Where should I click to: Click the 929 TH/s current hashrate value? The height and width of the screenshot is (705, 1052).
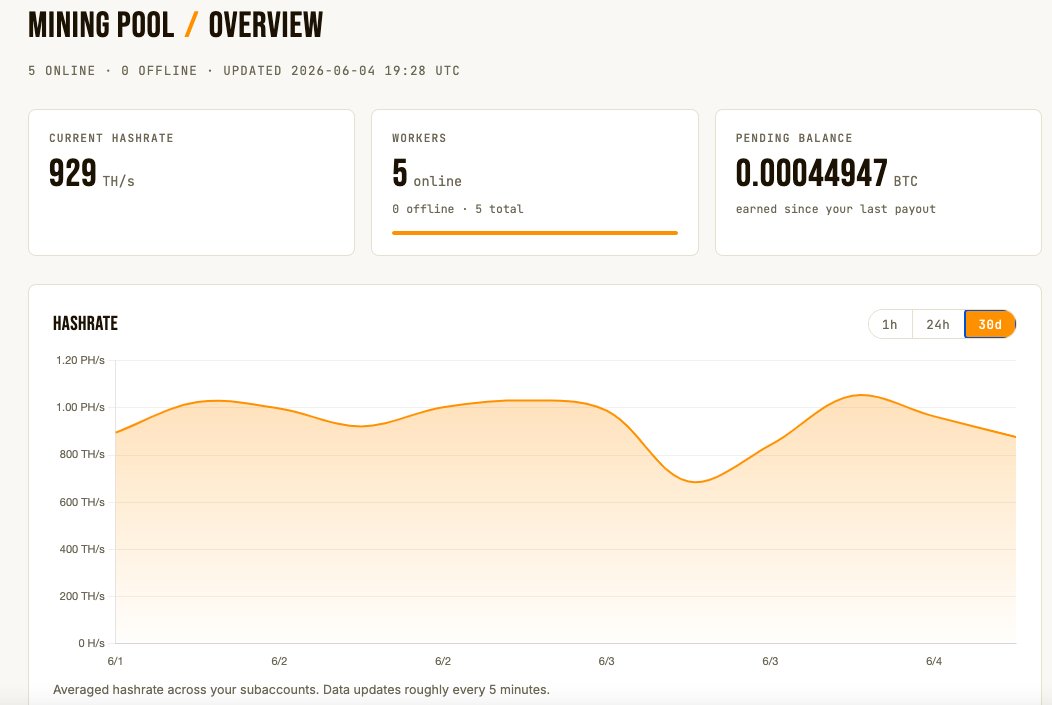92,173
